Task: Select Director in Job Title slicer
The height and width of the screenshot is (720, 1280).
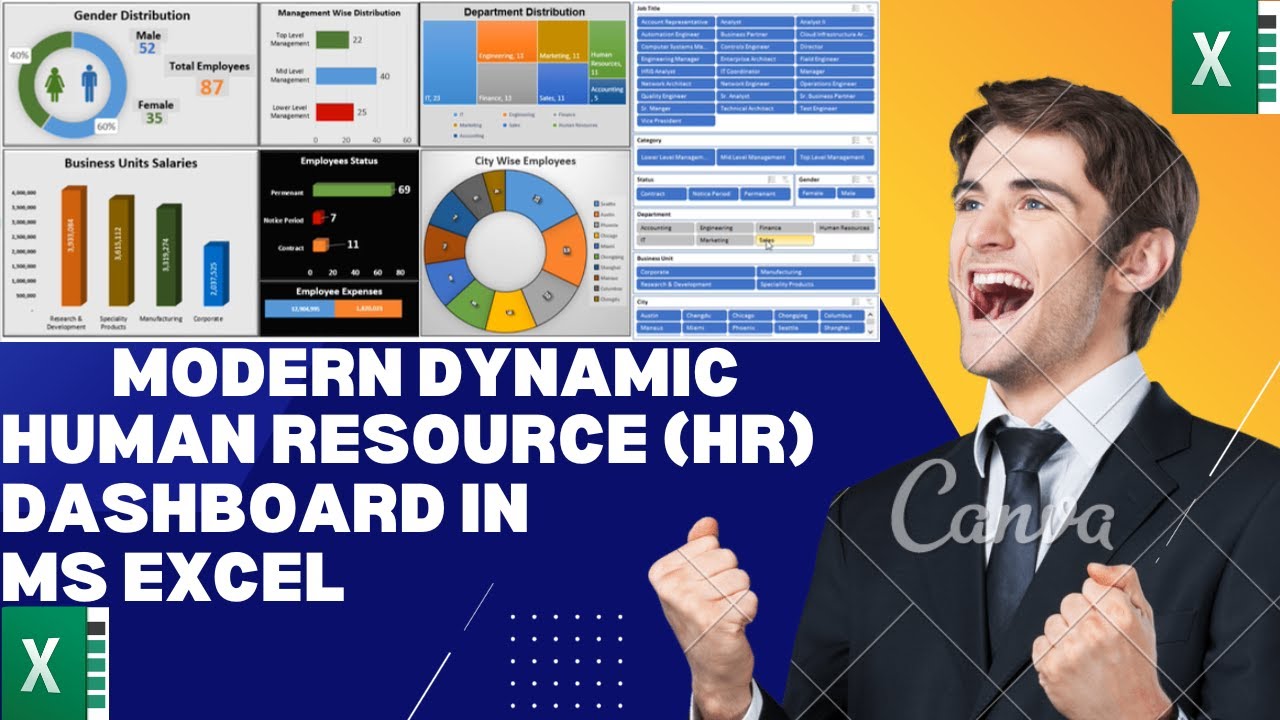Action: pyautogui.click(x=835, y=47)
